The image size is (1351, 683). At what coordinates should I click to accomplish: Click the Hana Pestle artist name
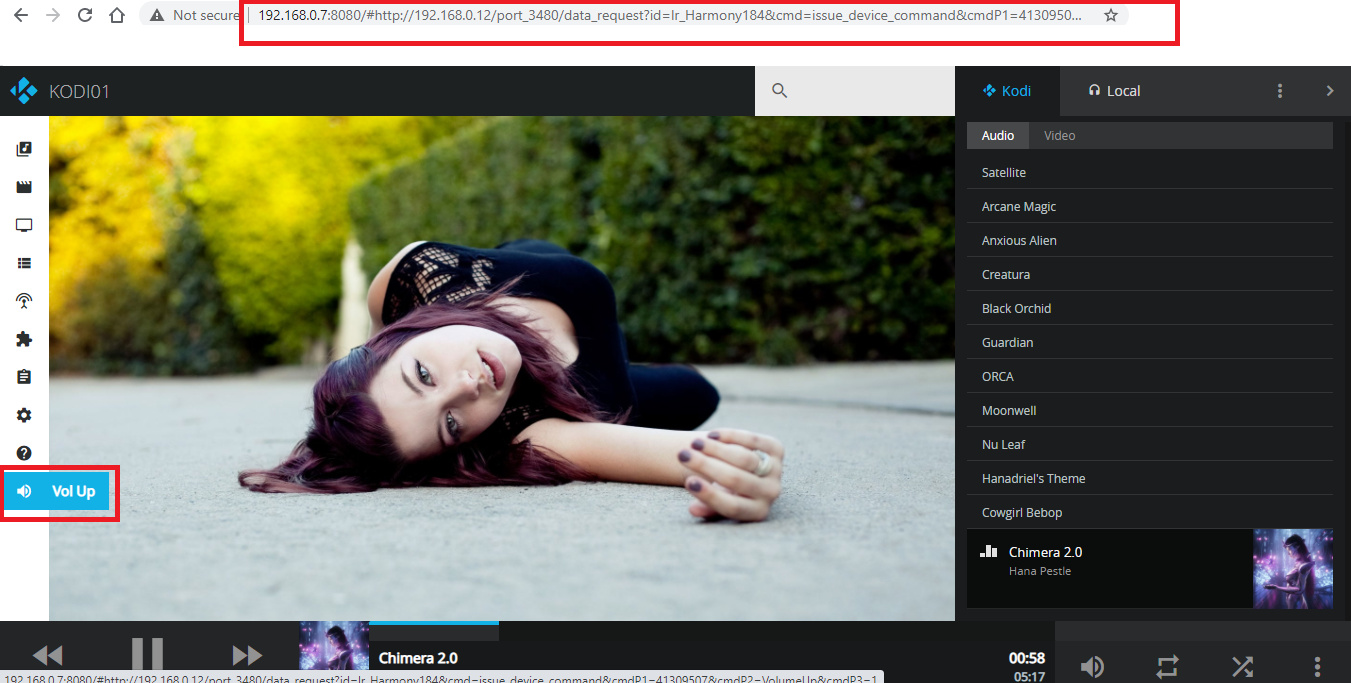click(x=1040, y=572)
